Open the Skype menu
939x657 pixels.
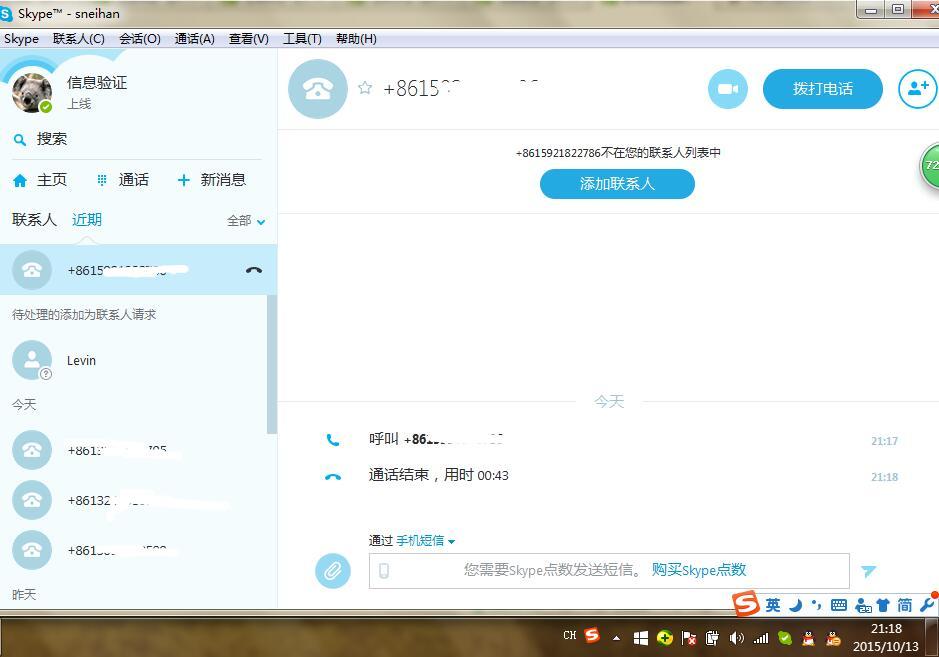pos(21,39)
